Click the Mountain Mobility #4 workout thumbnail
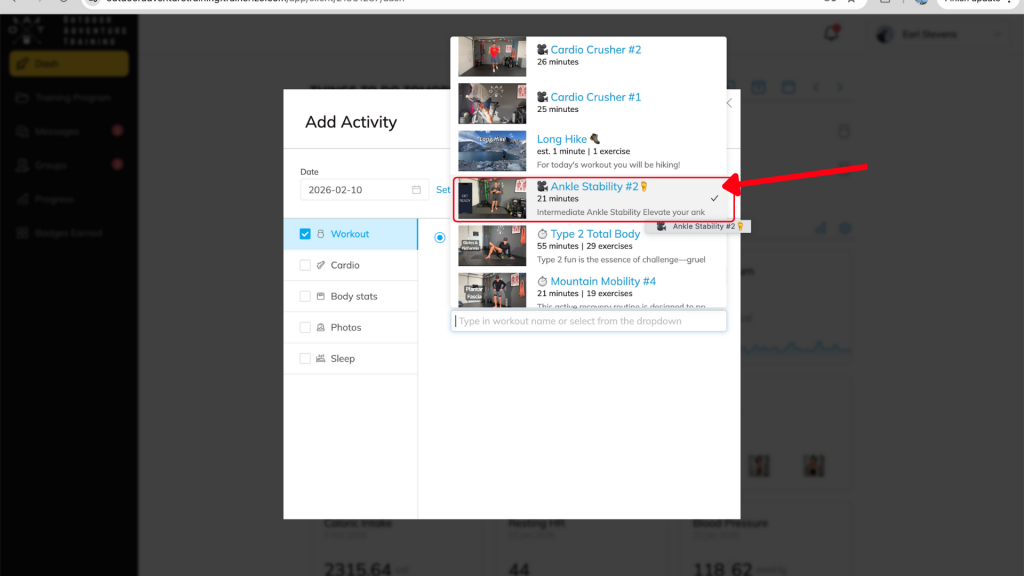1024x576 pixels. [x=492, y=291]
